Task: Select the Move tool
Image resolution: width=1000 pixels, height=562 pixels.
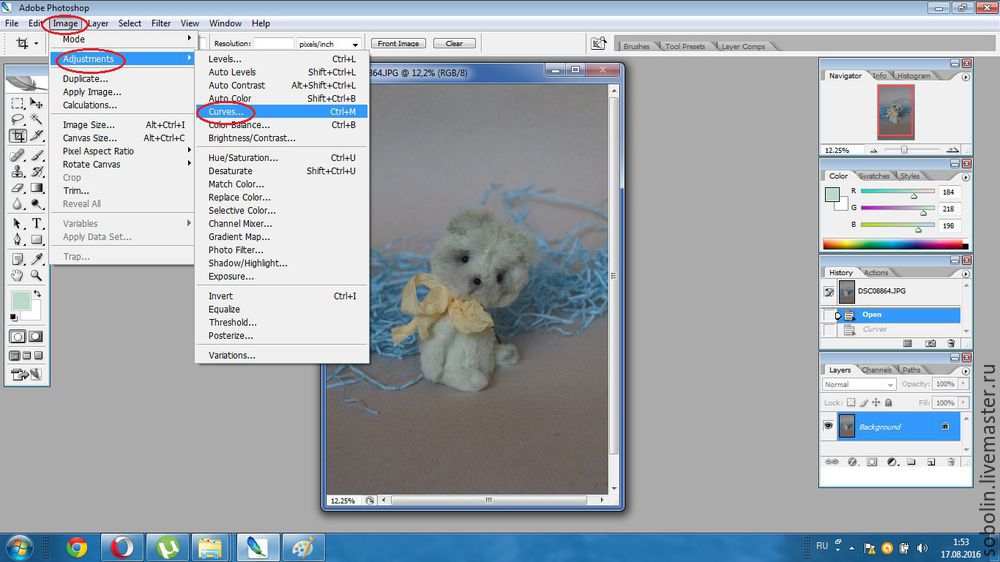Action: click(37, 103)
